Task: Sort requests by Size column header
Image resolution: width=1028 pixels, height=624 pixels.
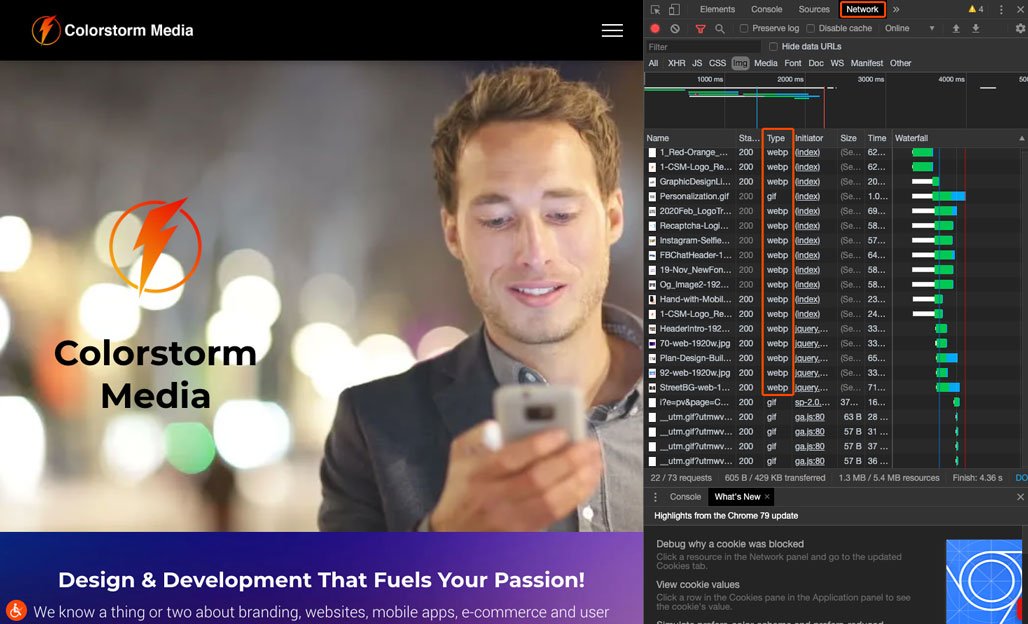Action: click(x=848, y=138)
